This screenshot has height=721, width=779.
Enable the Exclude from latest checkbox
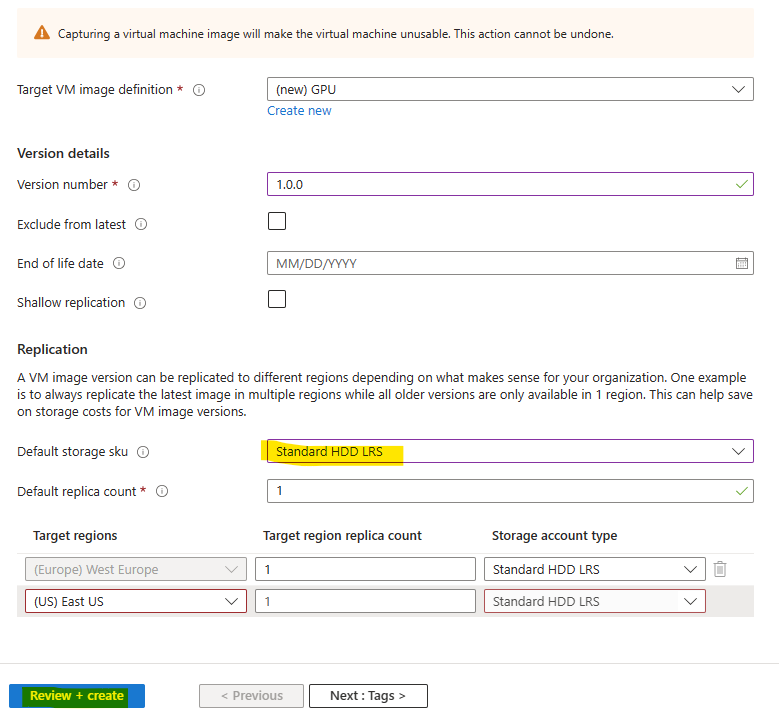(277, 221)
